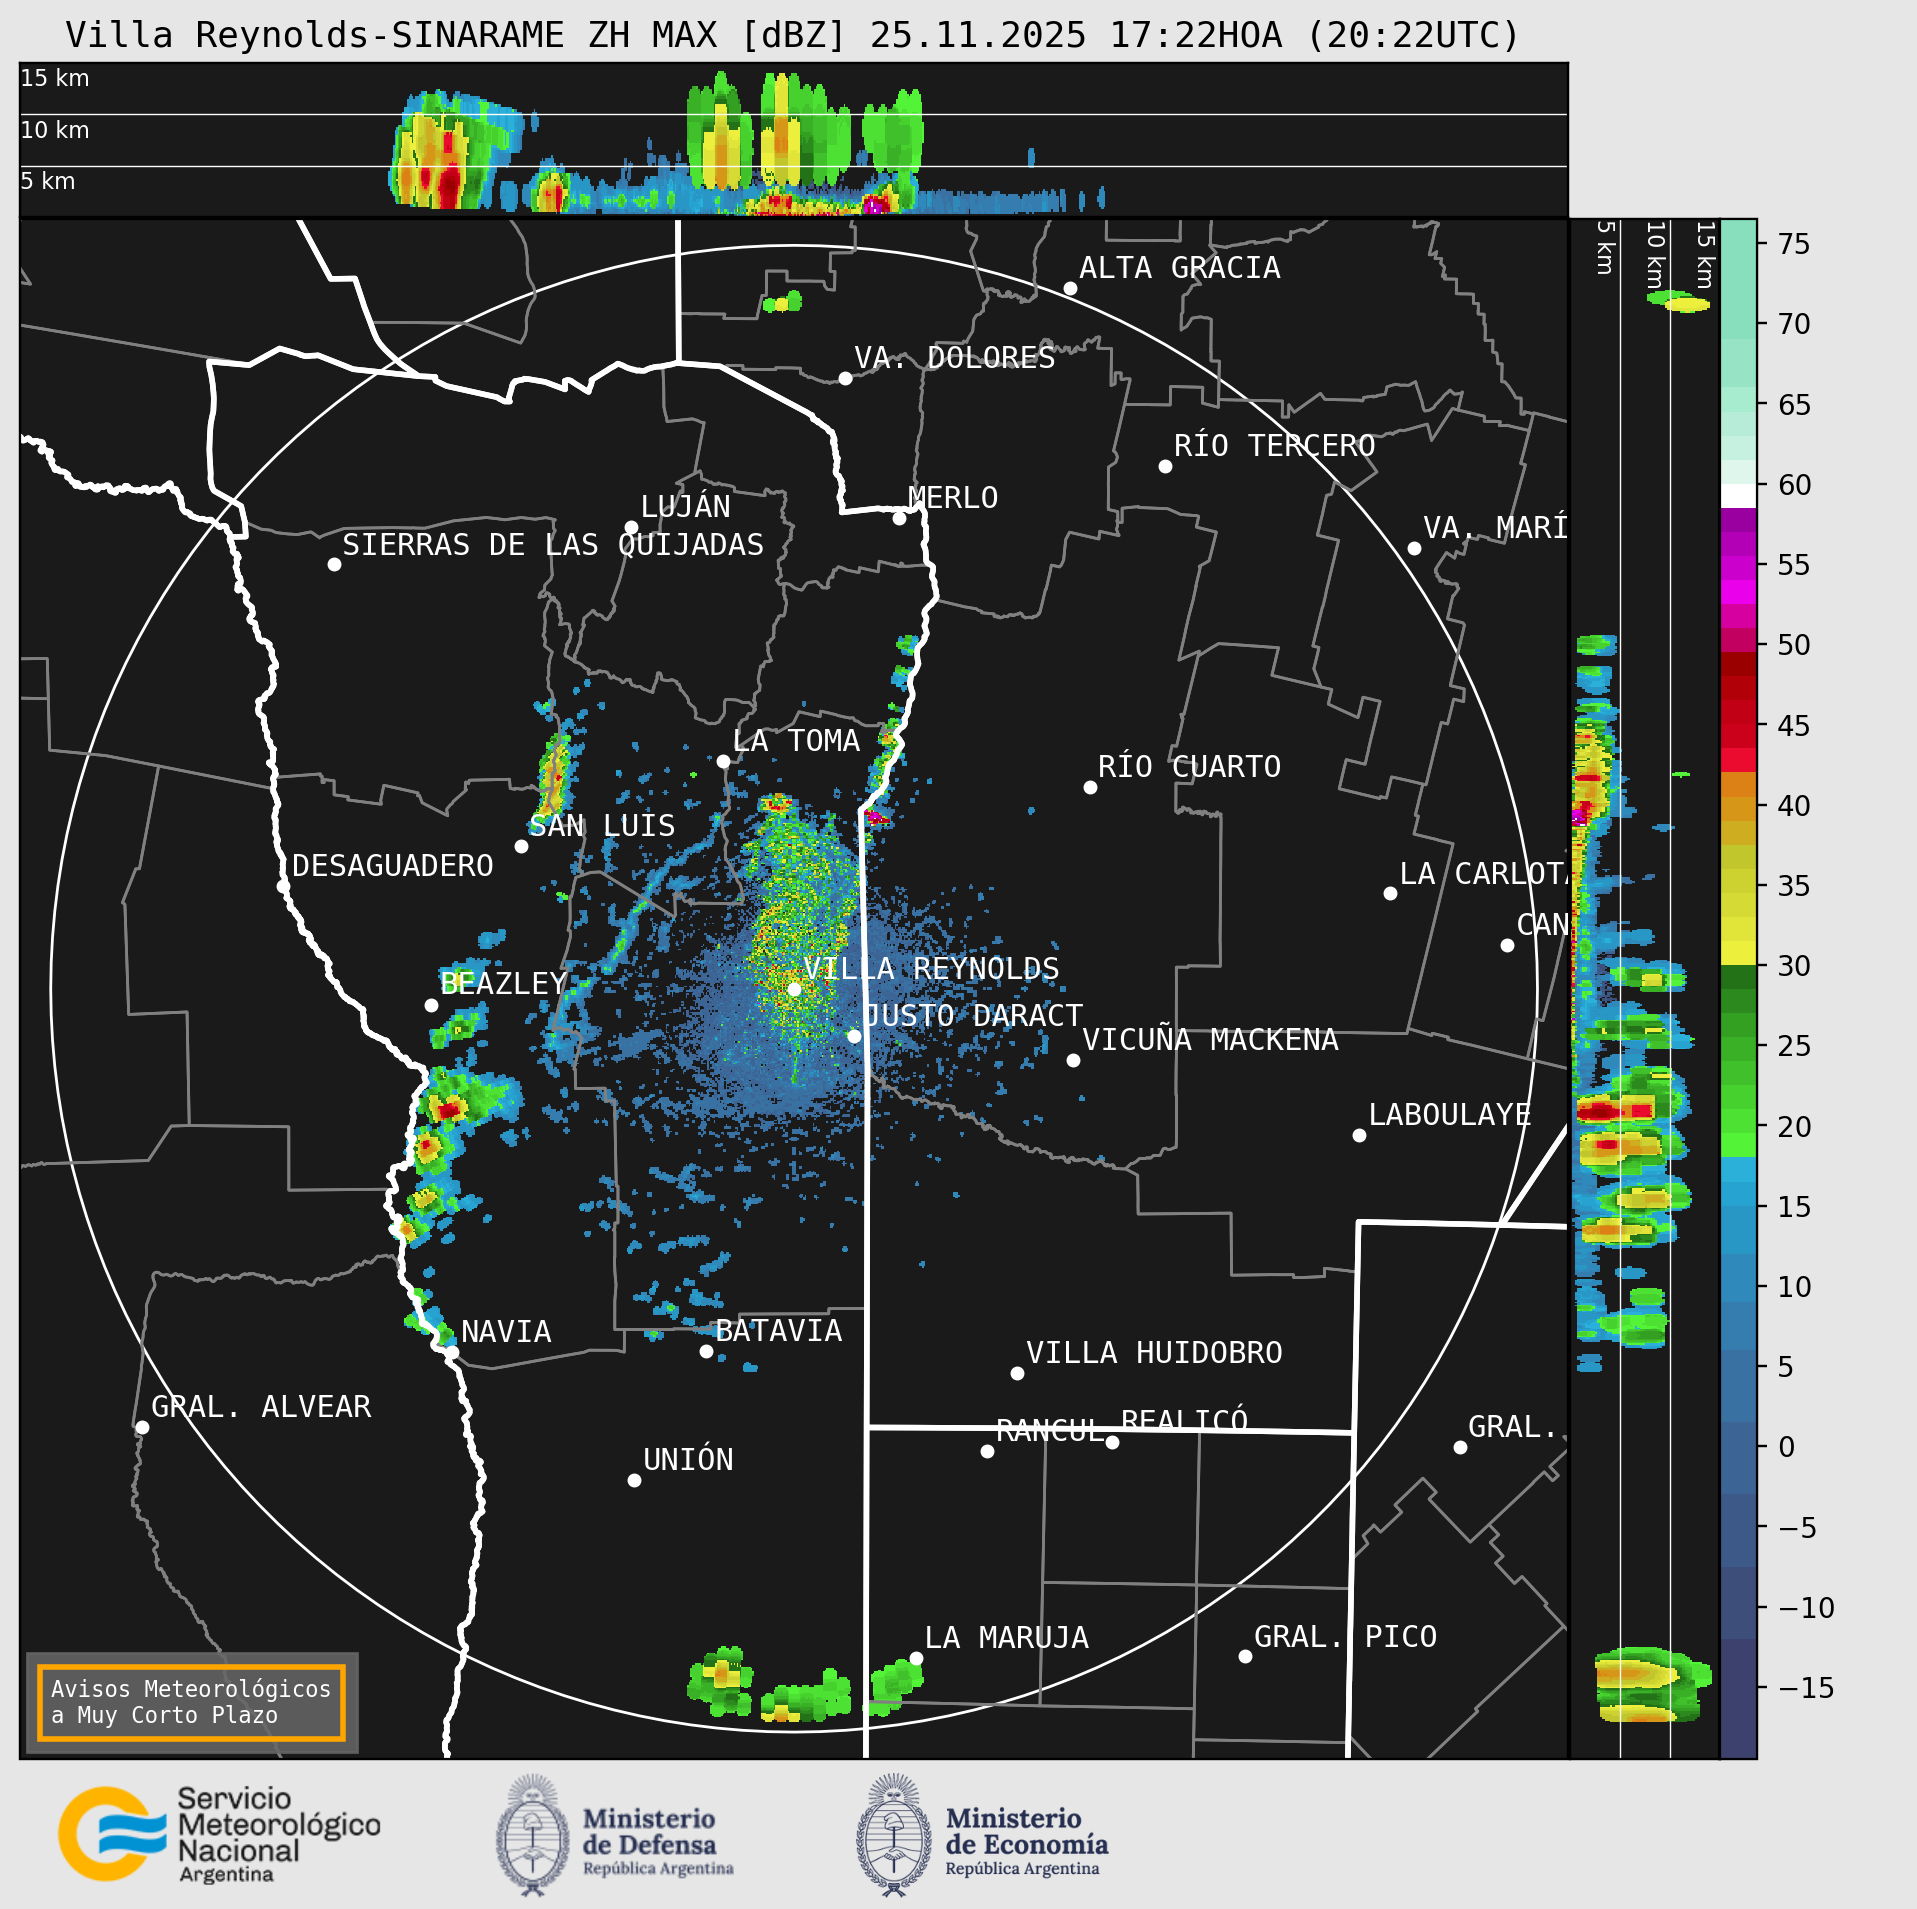Click the SAN LUIS label
The height and width of the screenshot is (1909, 1917).
[602, 826]
